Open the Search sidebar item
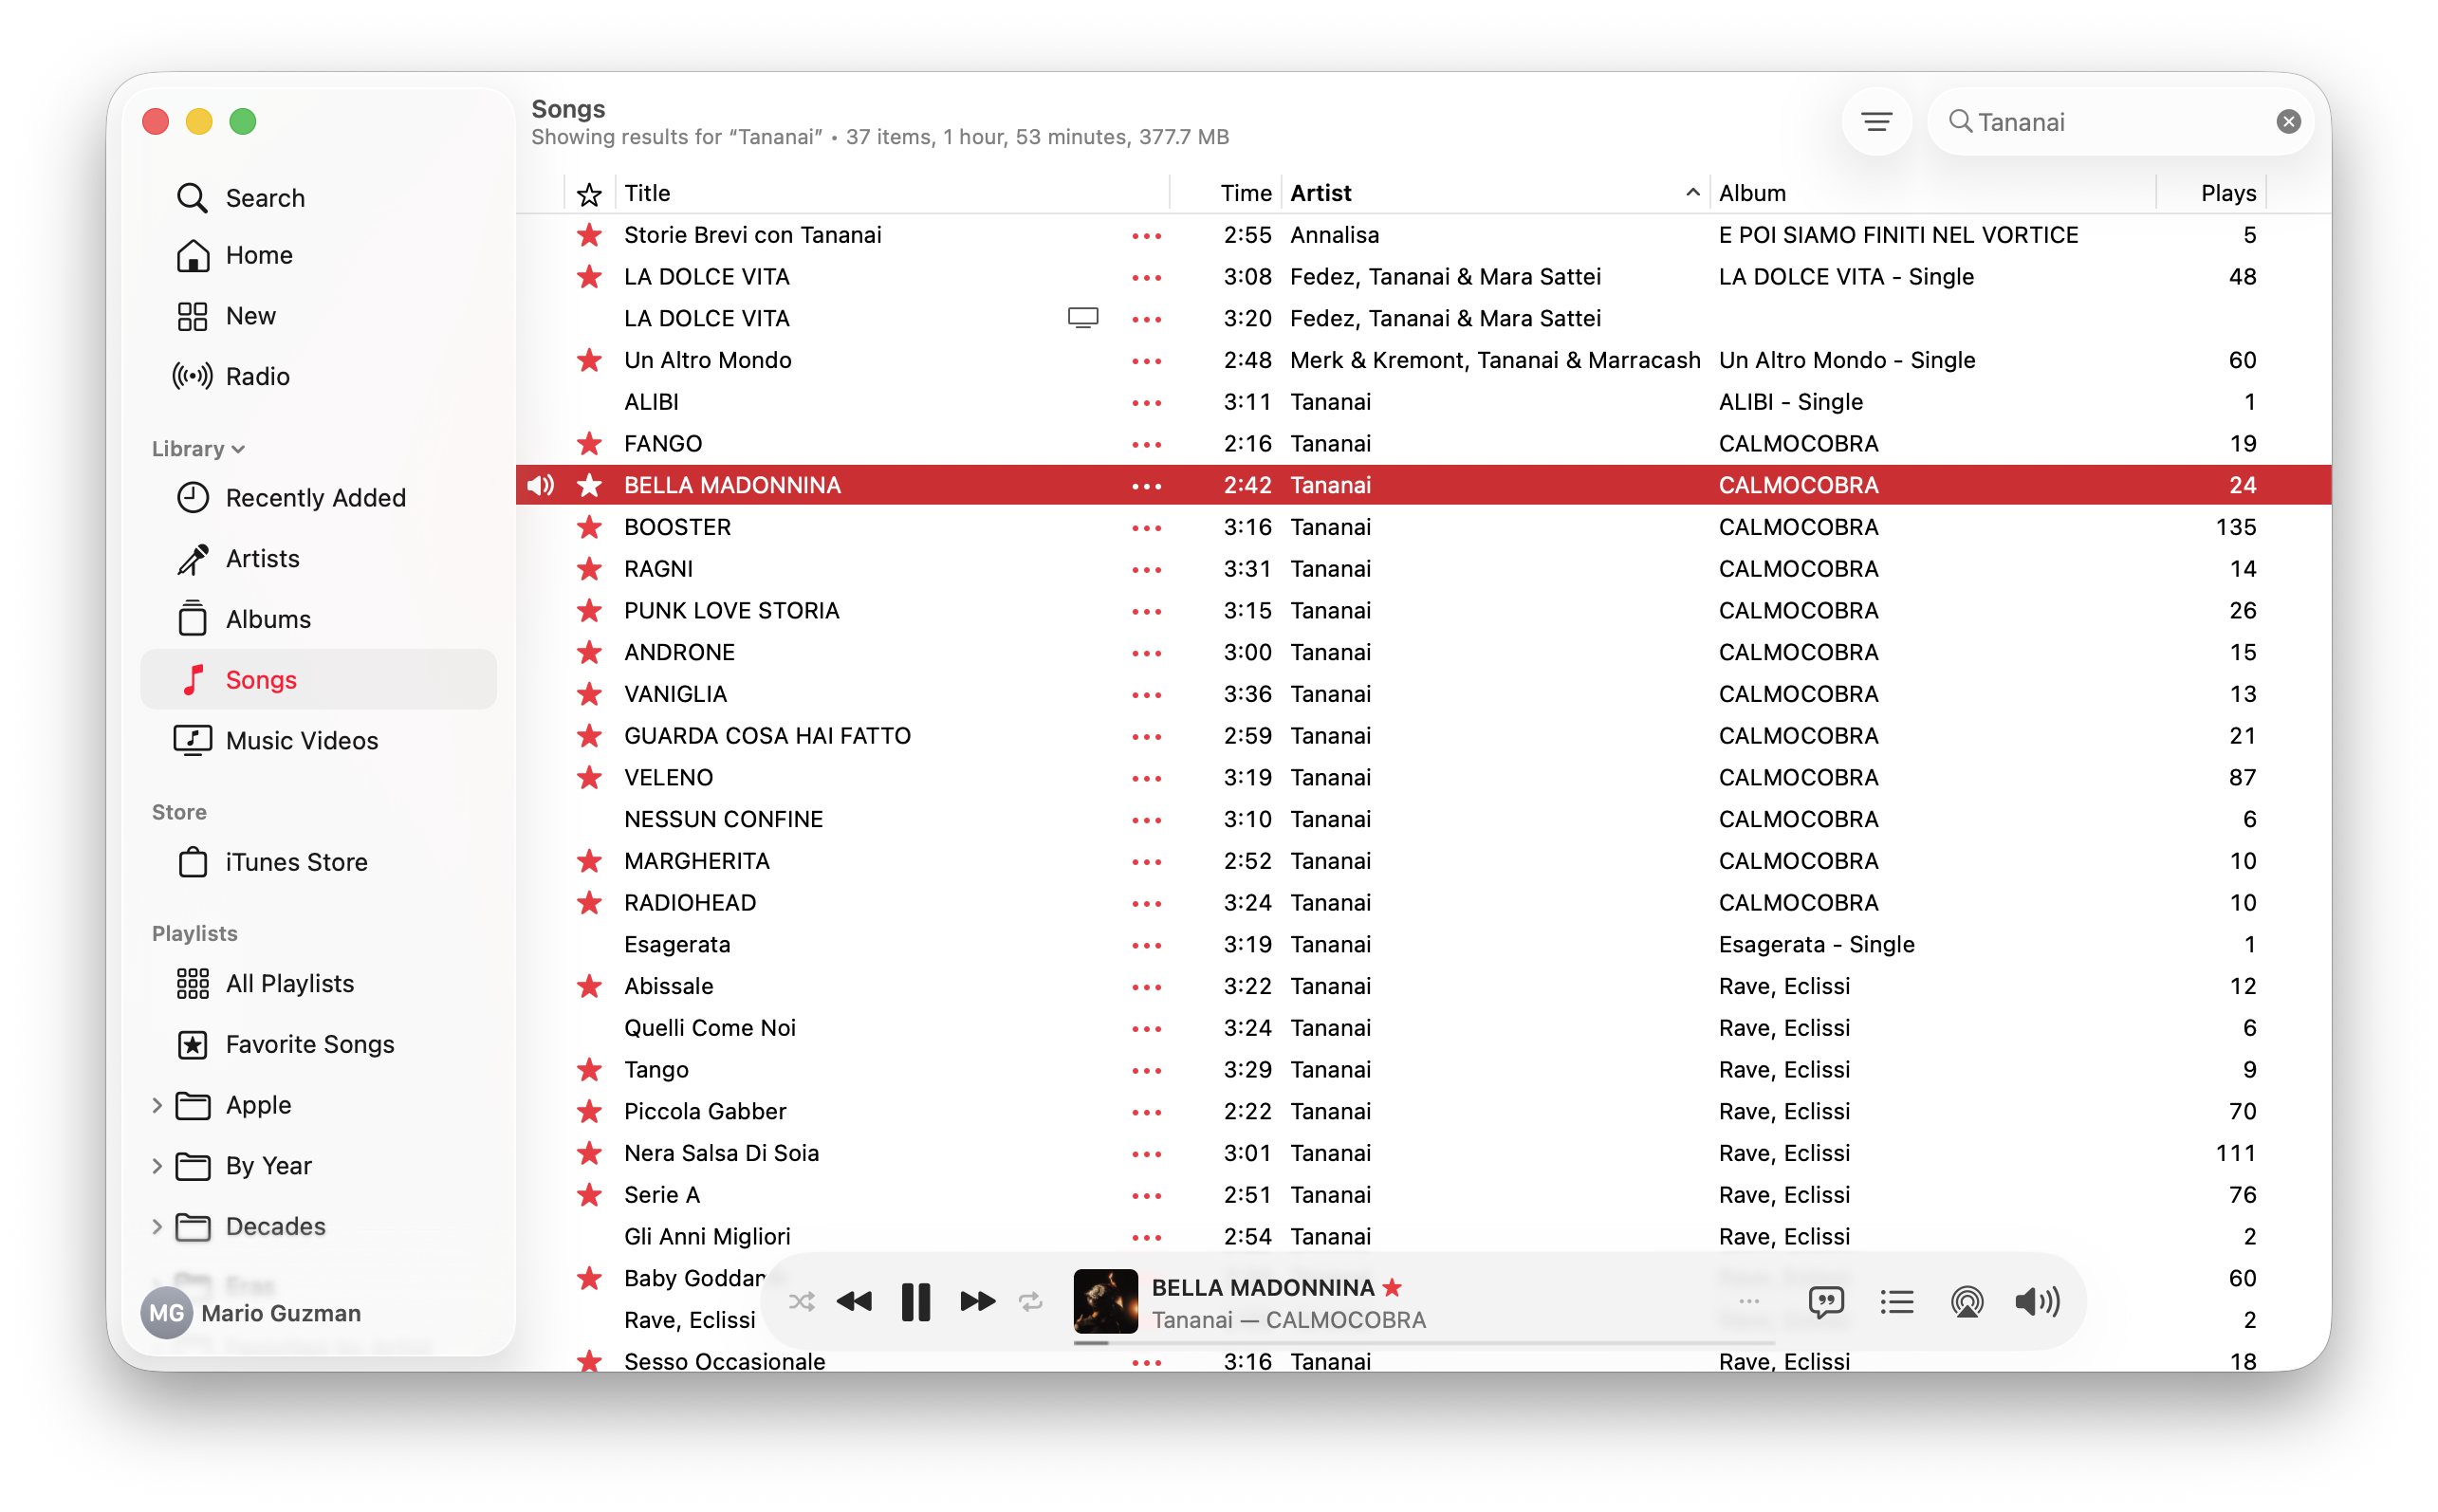This screenshot has width=2438, height=1512. pyautogui.click(x=318, y=197)
